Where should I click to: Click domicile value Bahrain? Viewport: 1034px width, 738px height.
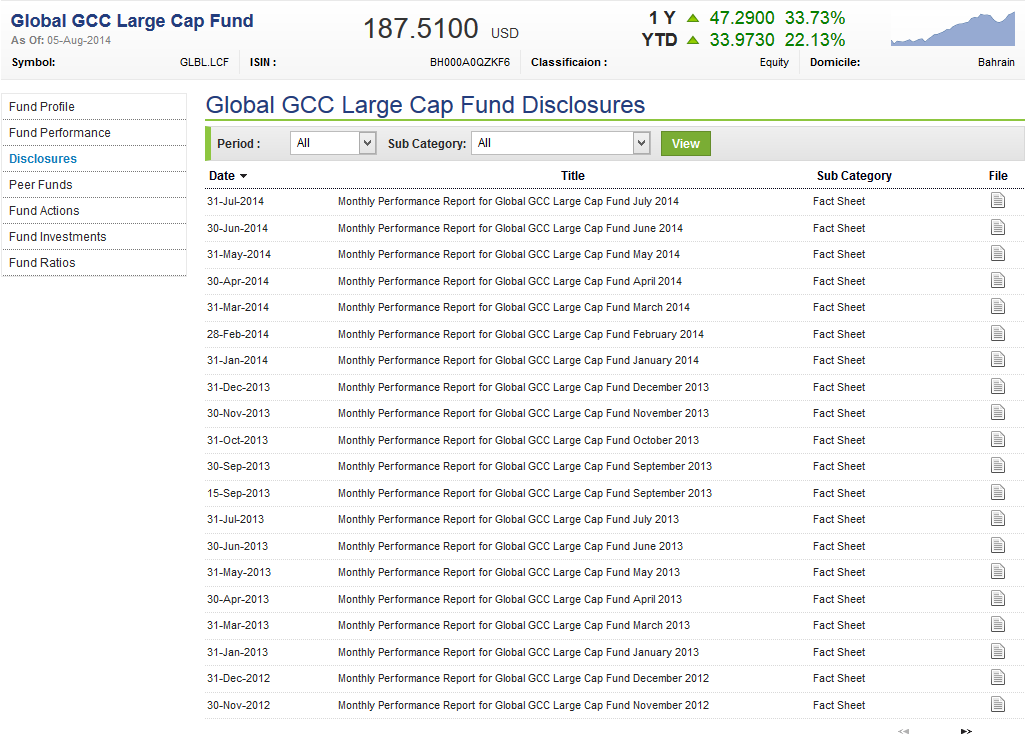pos(996,63)
